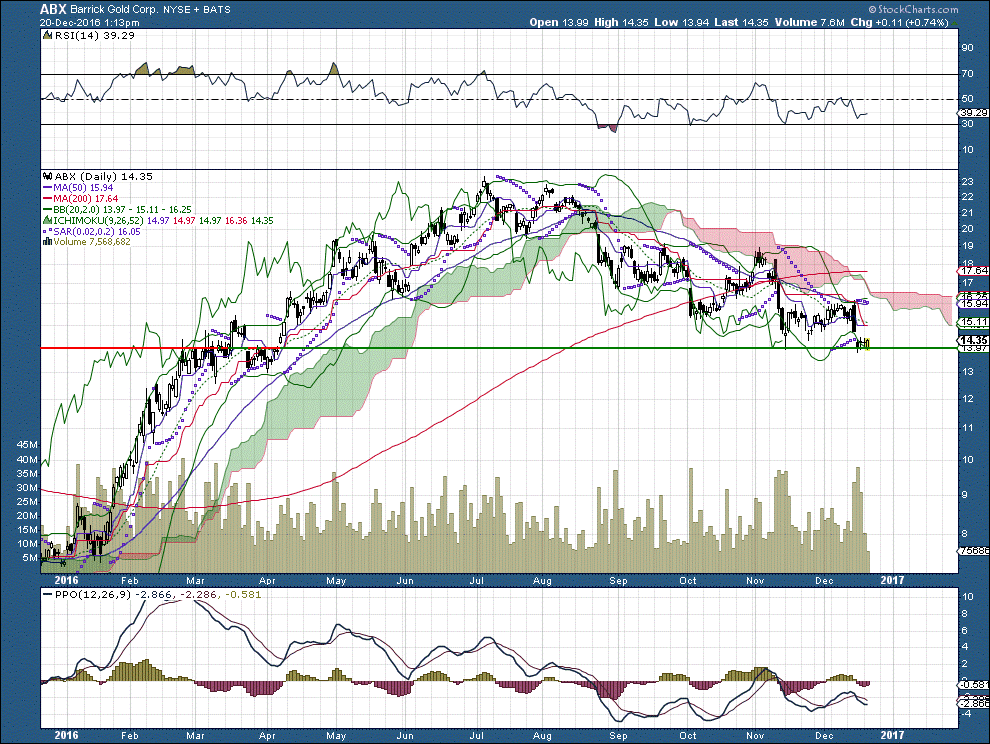The width and height of the screenshot is (990, 744).
Task: Click the RSI(14) 39.29 legend text
Action: click(x=95, y=36)
